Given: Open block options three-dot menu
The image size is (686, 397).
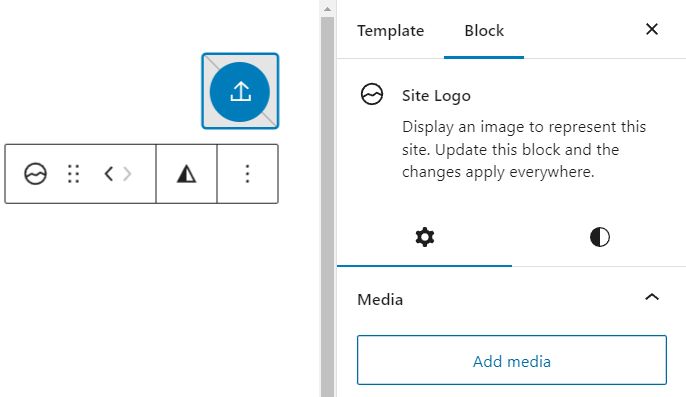Looking at the screenshot, I should (x=248, y=174).
